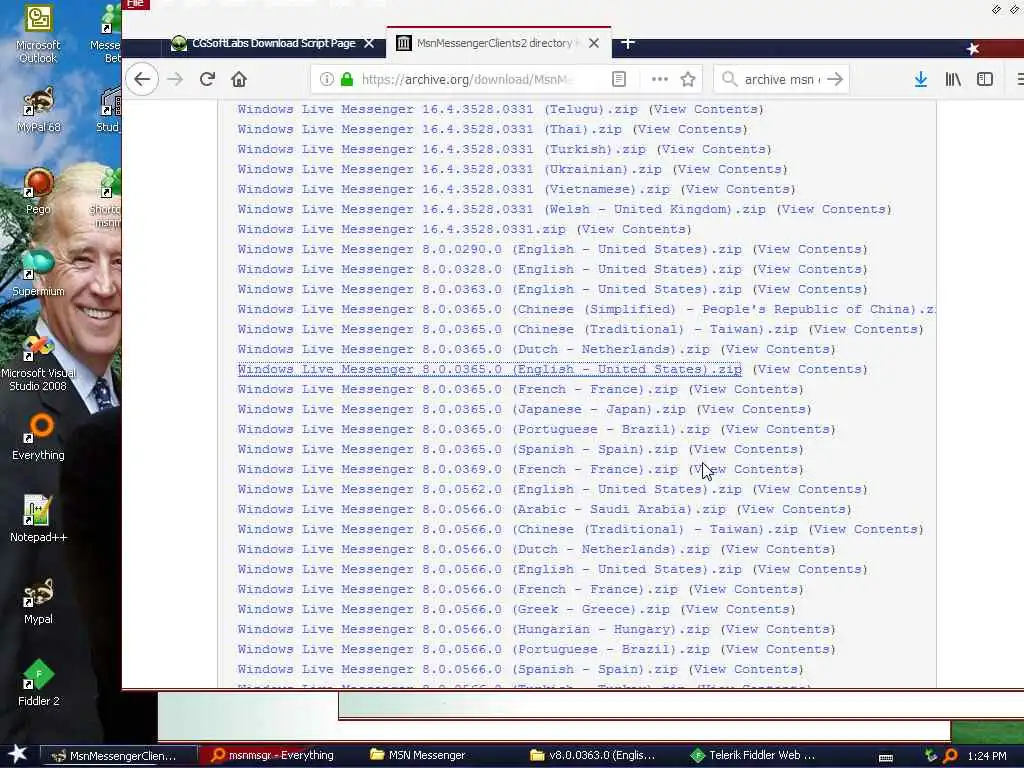The width and height of the screenshot is (1024, 768).
Task: Download 8.0.0566.0 Hungarian Hungary zip
Action: [473, 630]
